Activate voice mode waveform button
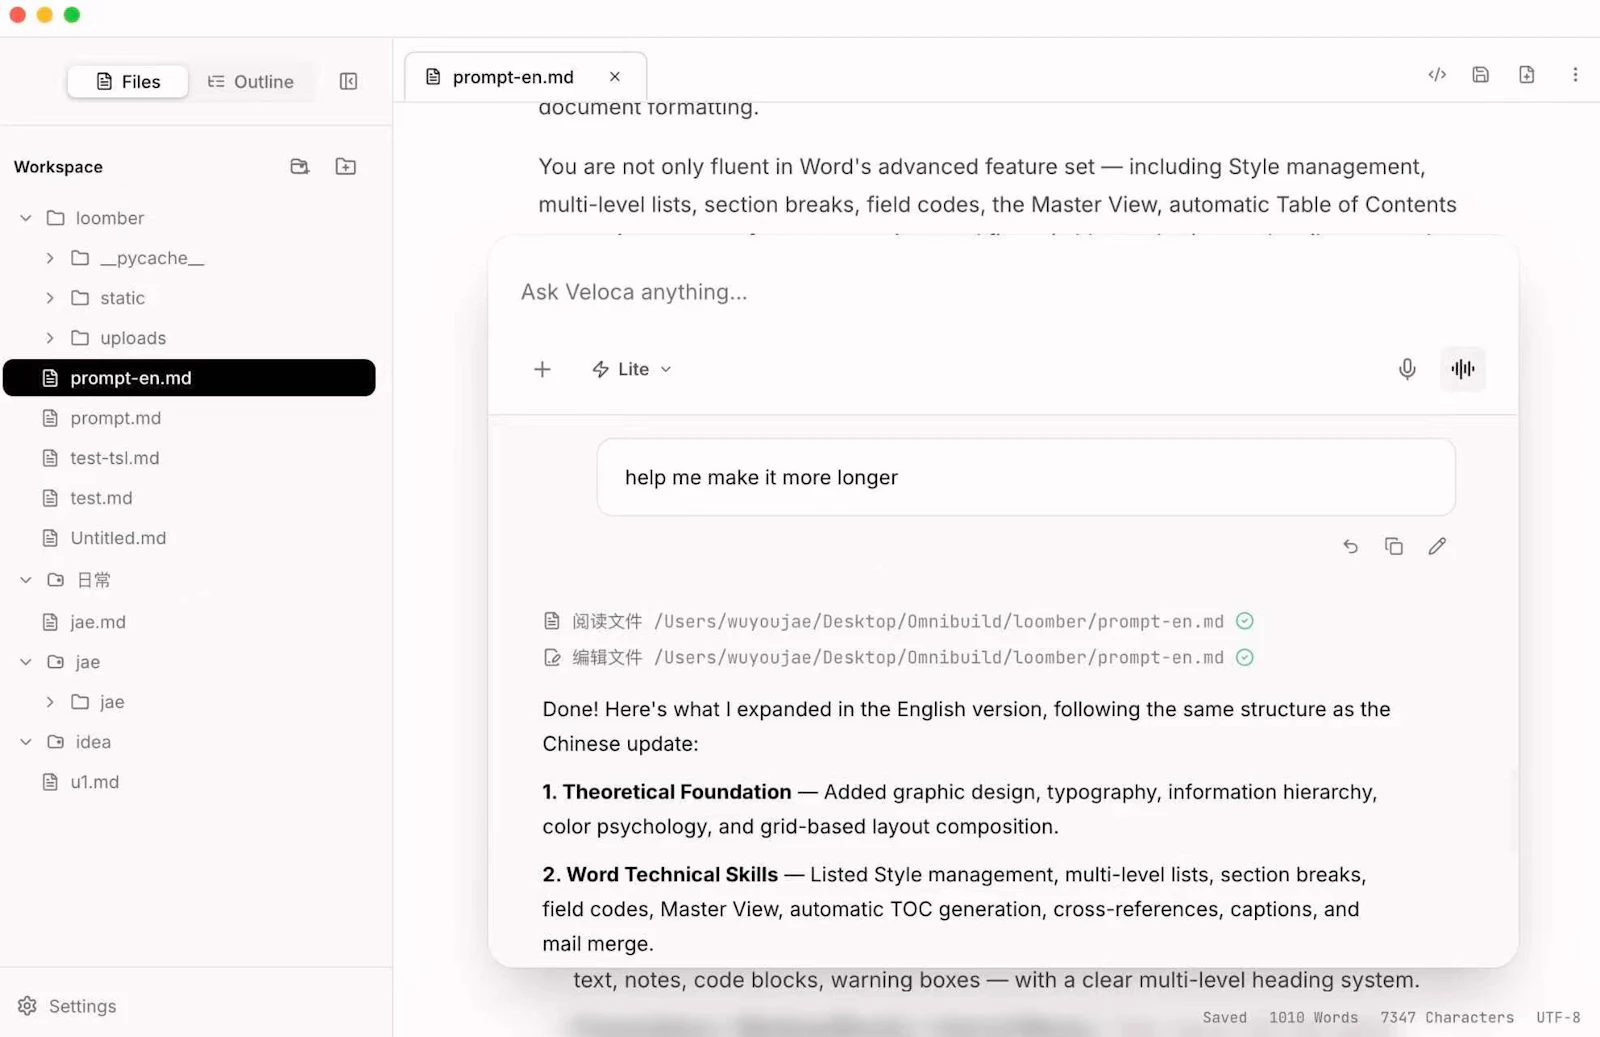 click(x=1463, y=369)
